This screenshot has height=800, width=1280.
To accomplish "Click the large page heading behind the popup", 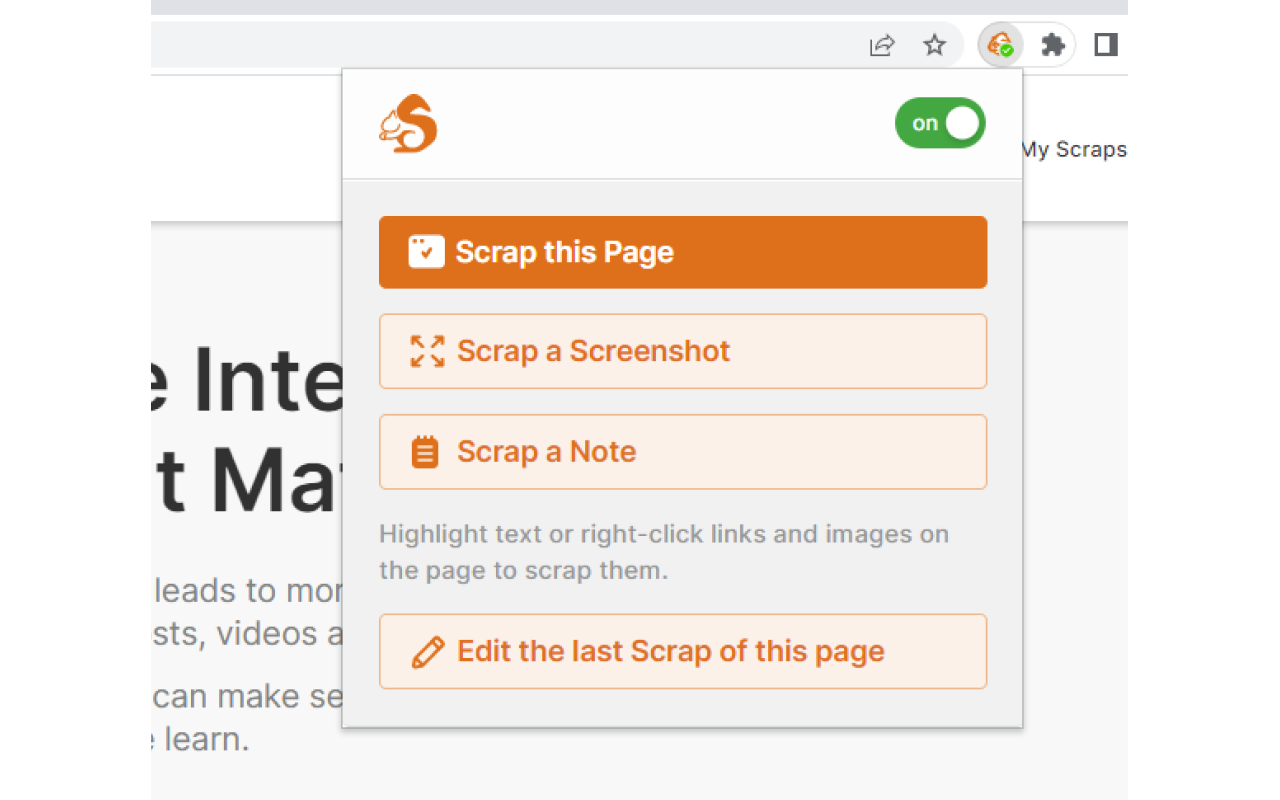I will point(250,430).
